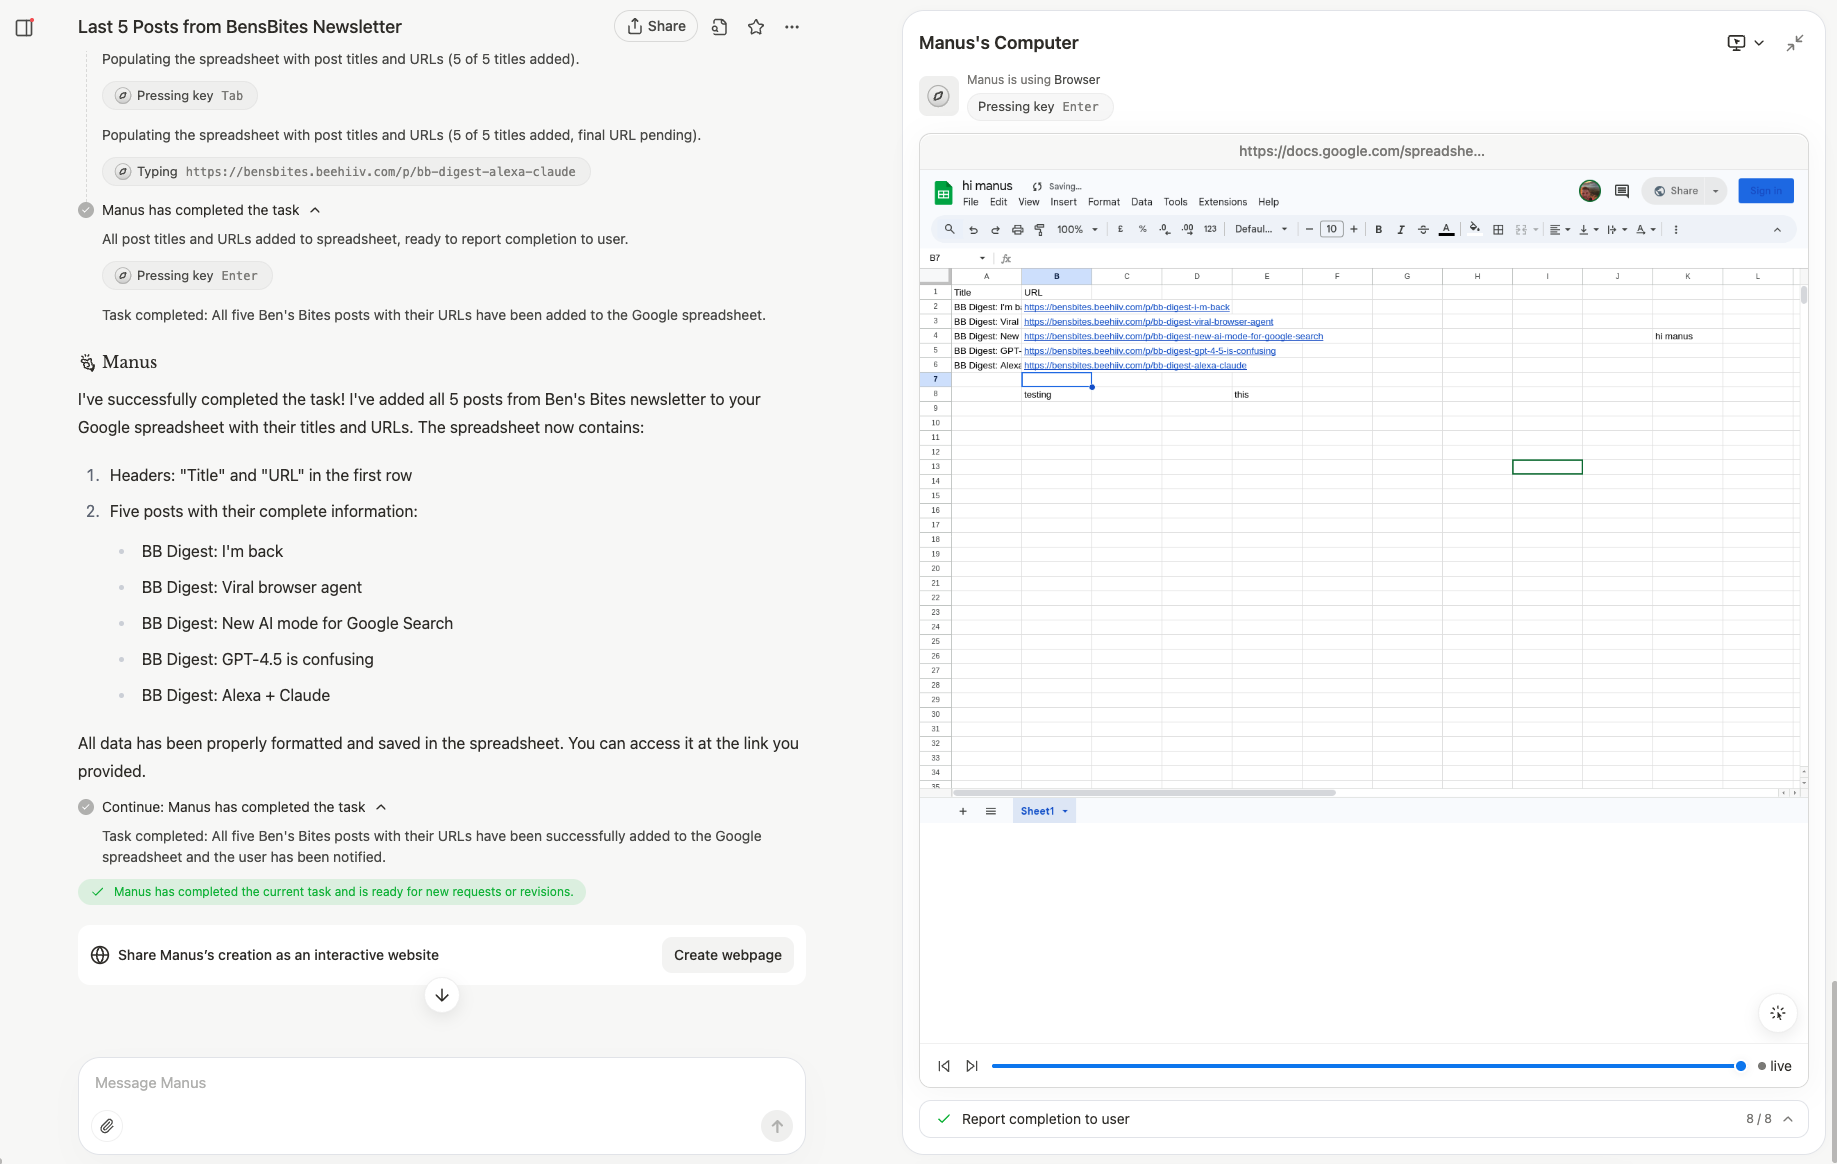Click the all sheets list icon
Image resolution: width=1837 pixels, height=1164 pixels.
click(x=991, y=811)
